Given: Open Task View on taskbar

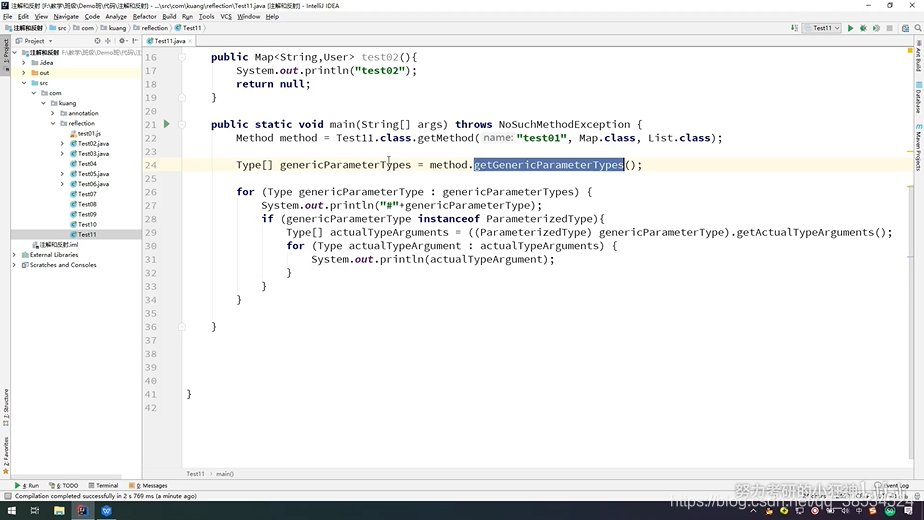Looking at the screenshot, I should pos(35,511).
